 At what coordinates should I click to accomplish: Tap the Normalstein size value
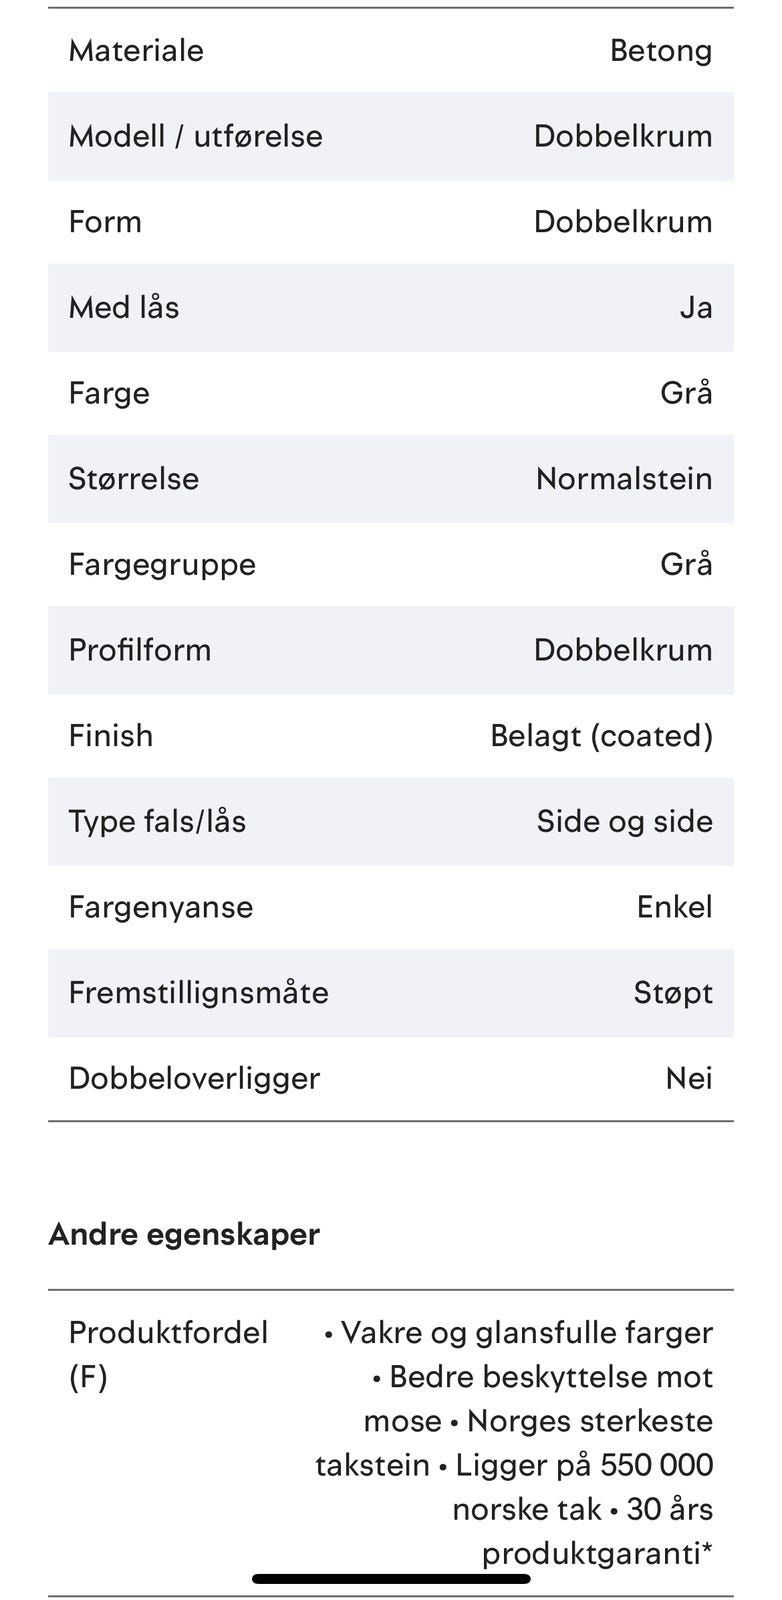tap(624, 478)
